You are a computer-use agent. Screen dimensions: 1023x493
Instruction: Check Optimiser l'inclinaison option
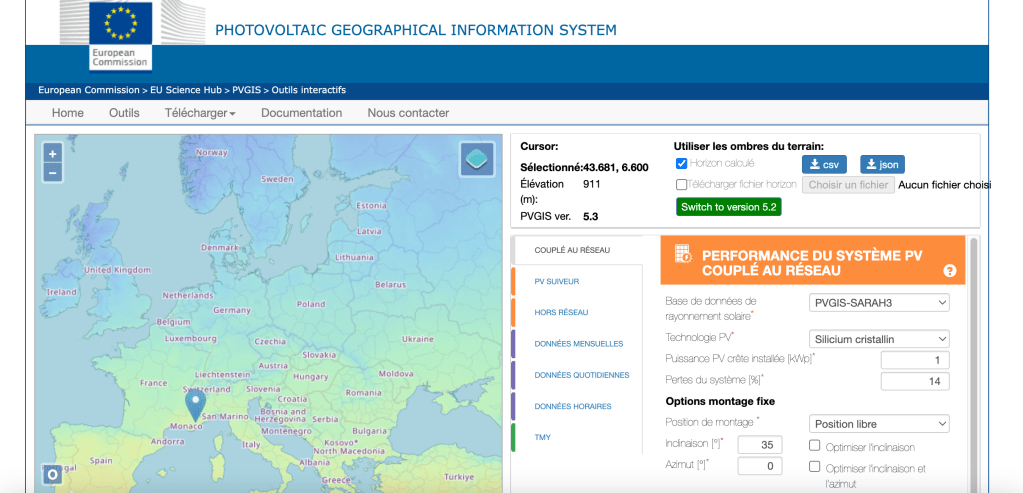tap(814, 445)
